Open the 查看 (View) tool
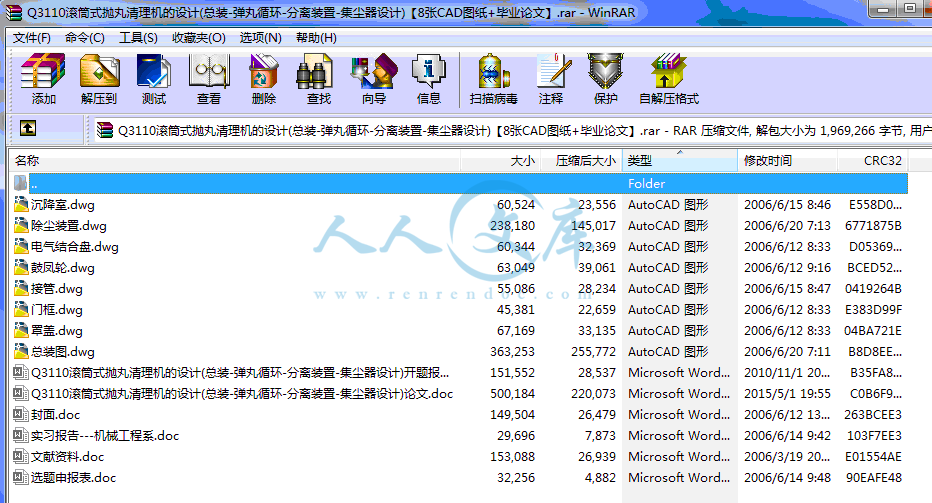This screenshot has width=932, height=503. [209, 78]
